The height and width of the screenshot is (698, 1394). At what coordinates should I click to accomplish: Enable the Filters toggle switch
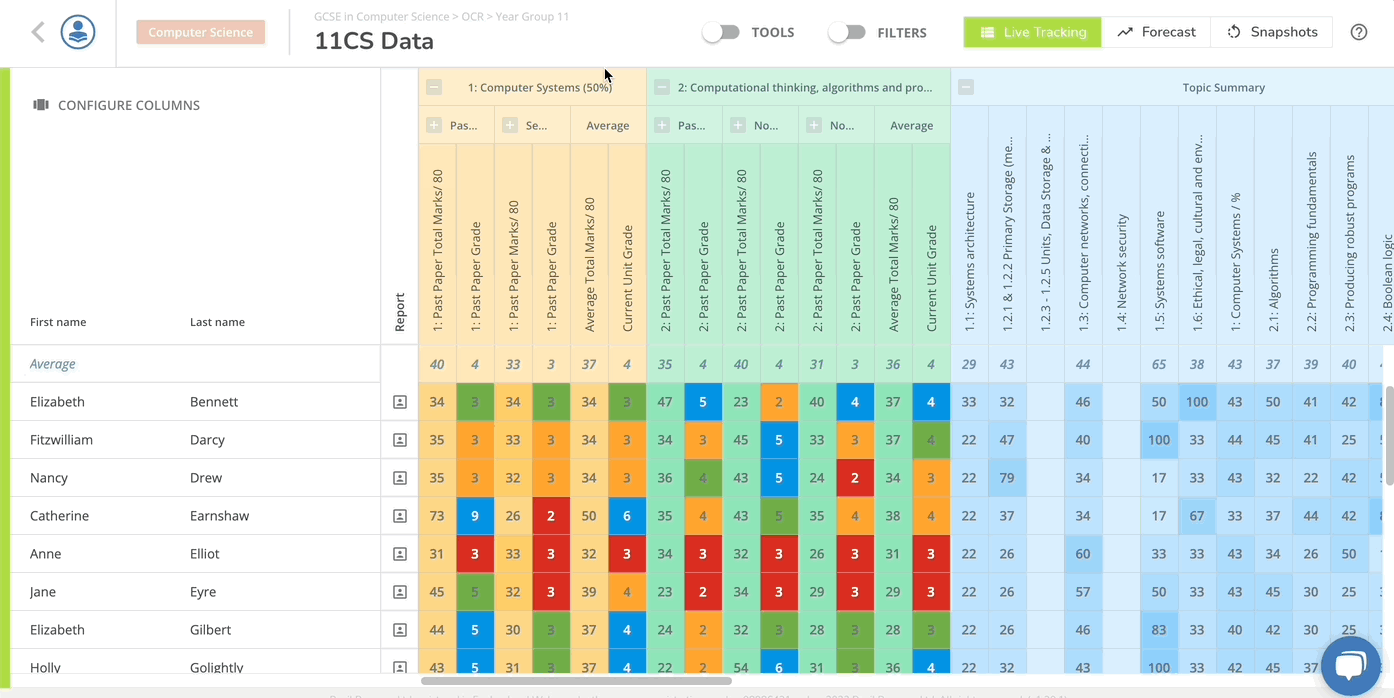[847, 32]
